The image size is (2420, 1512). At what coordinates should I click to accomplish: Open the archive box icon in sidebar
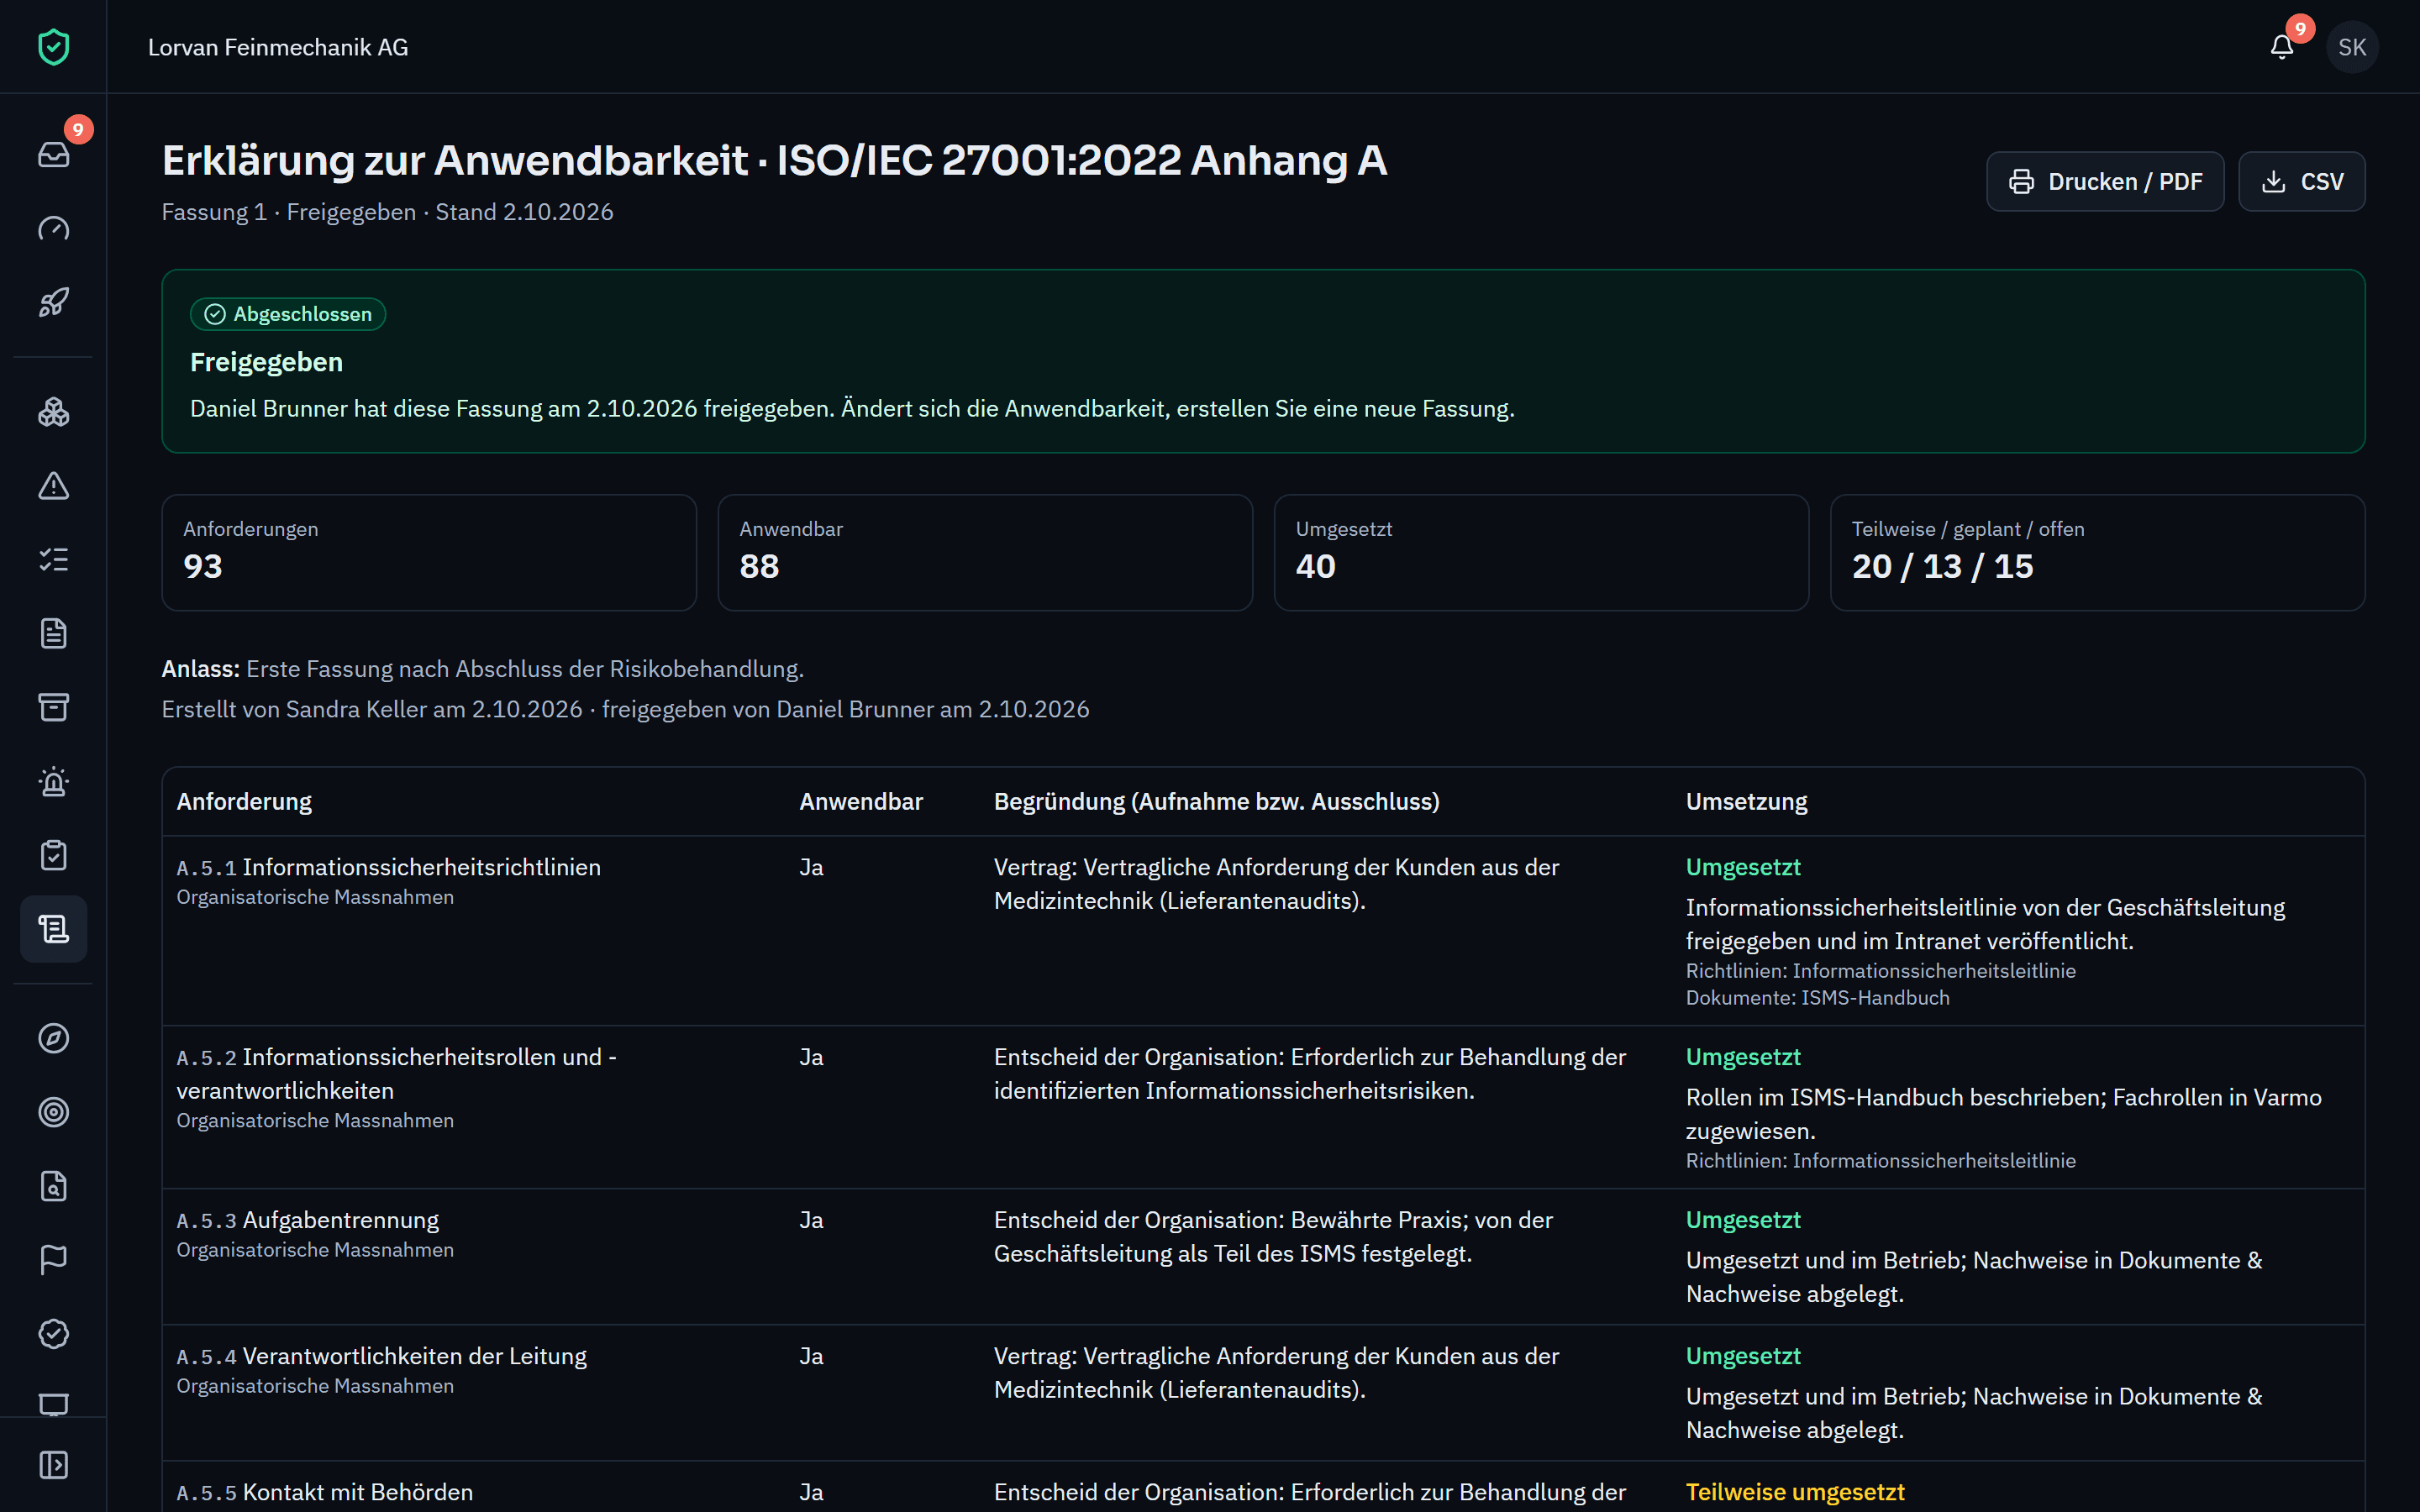click(x=53, y=708)
